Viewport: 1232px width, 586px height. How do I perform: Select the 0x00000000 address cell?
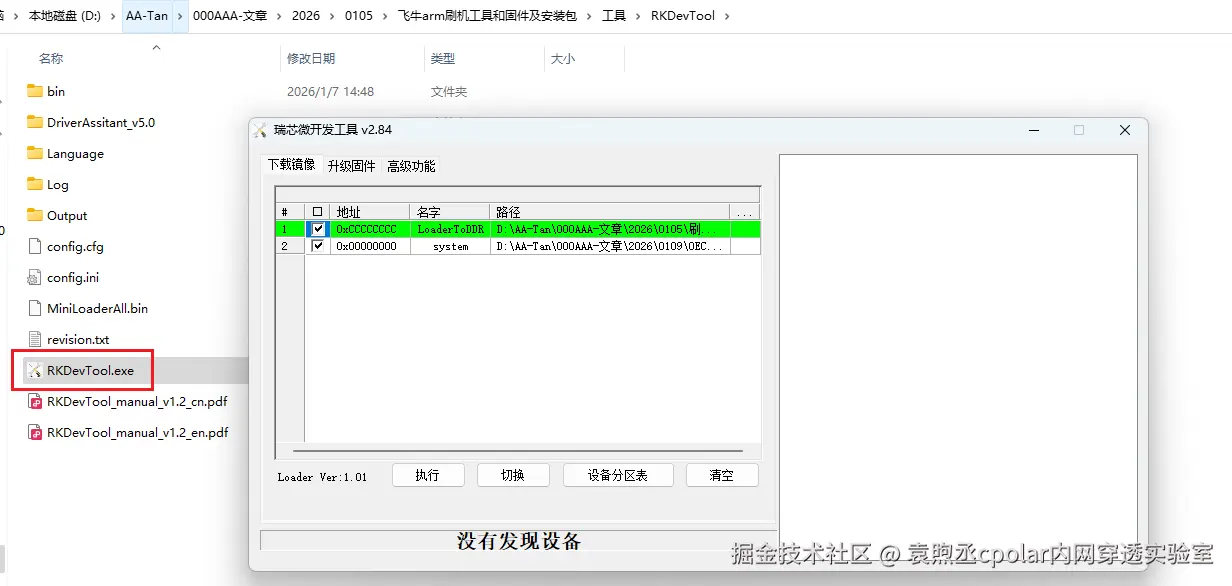pyautogui.click(x=370, y=246)
